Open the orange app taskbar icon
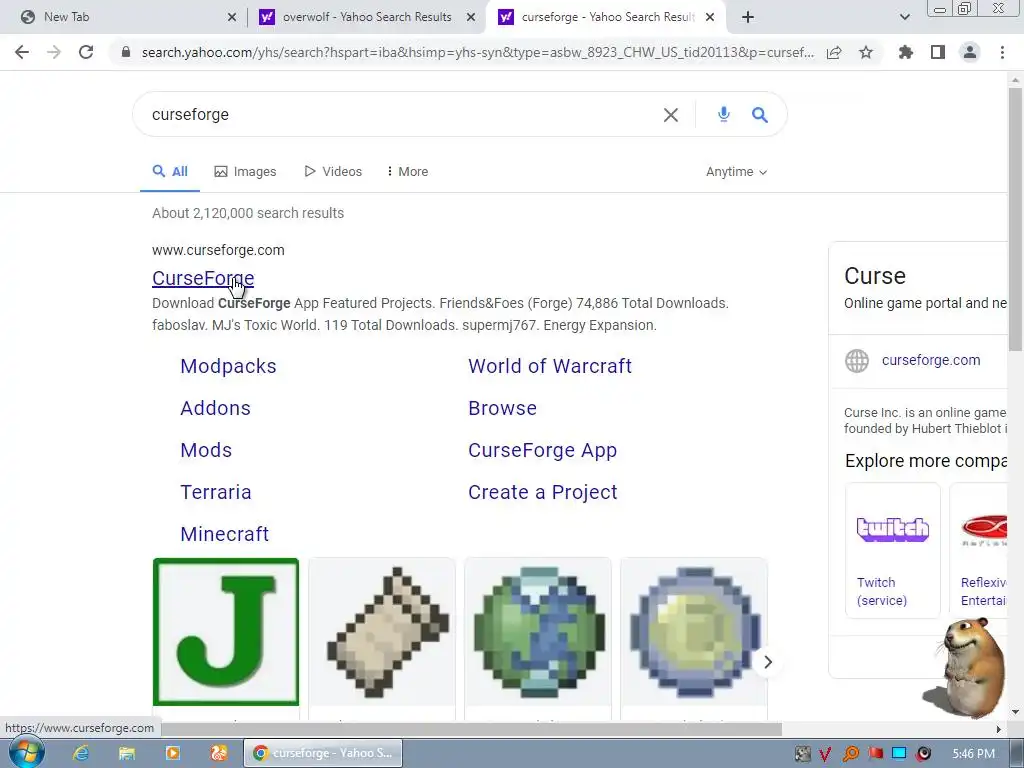 point(219,753)
